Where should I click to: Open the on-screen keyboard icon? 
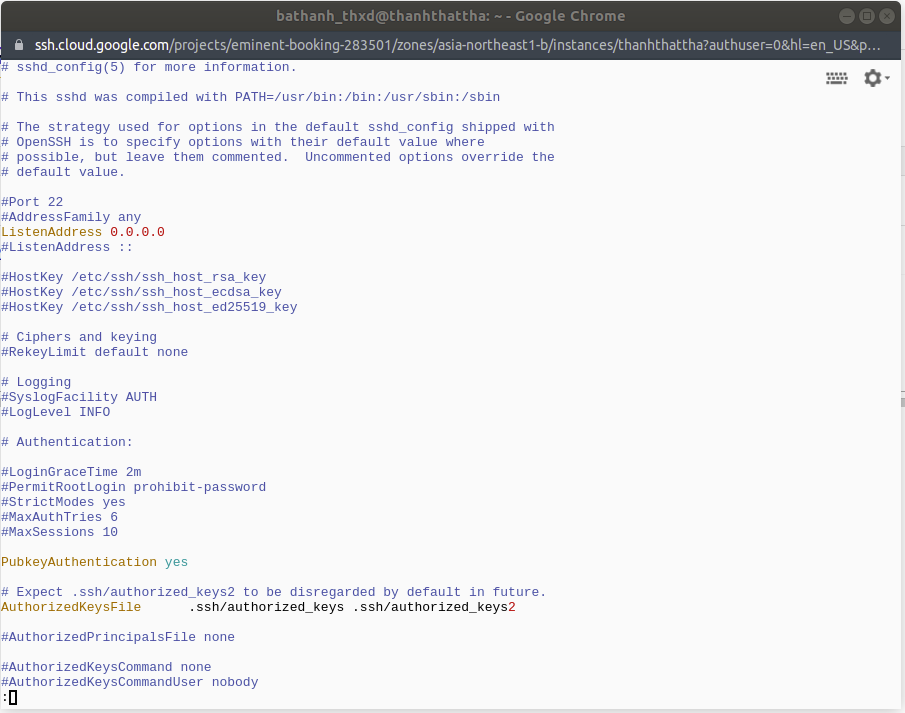pyautogui.click(x=836, y=79)
